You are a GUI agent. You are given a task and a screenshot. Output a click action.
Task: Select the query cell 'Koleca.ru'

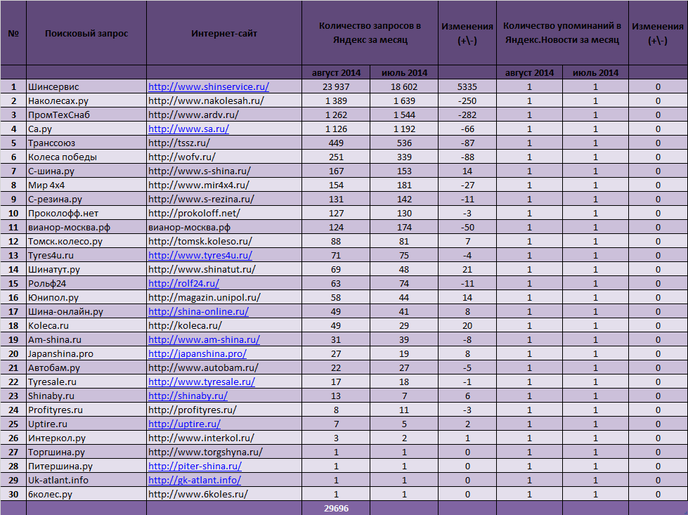pyautogui.click(x=86, y=325)
